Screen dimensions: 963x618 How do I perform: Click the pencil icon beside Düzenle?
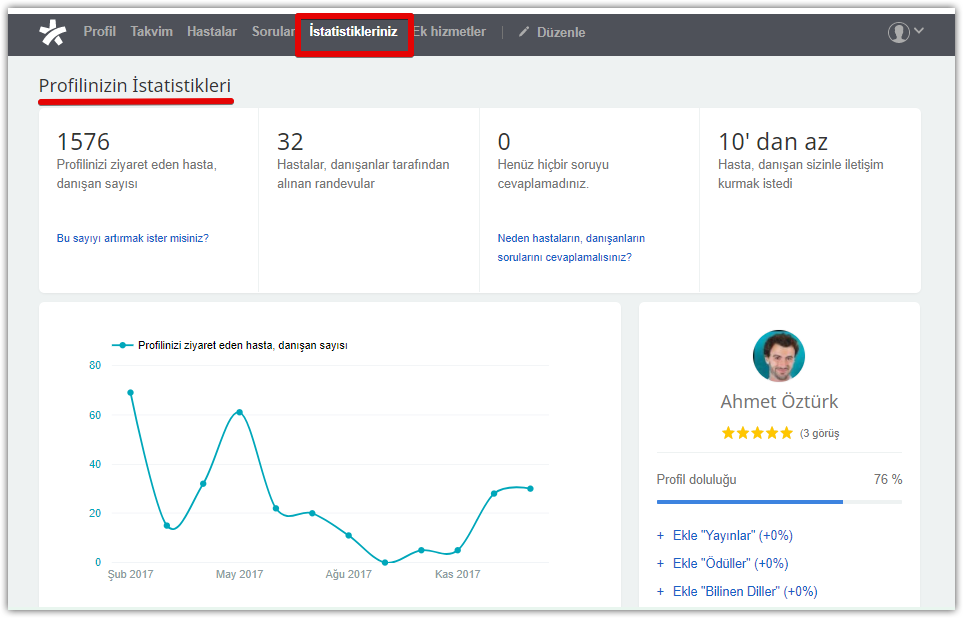[524, 32]
